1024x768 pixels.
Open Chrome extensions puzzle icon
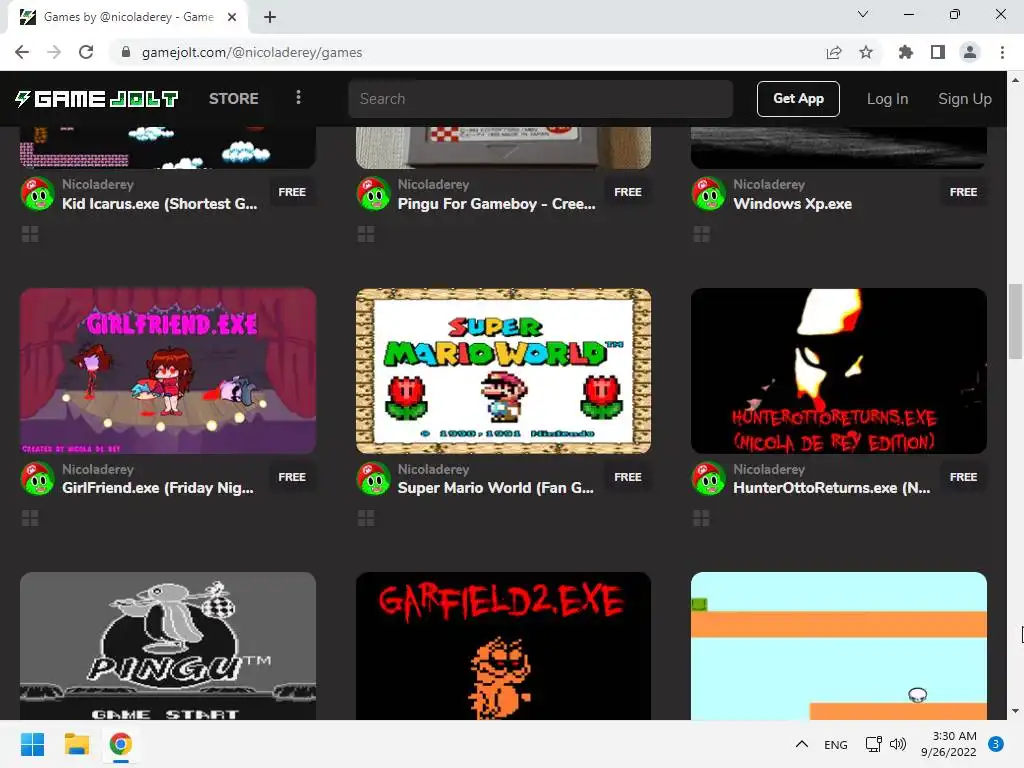coord(905,52)
